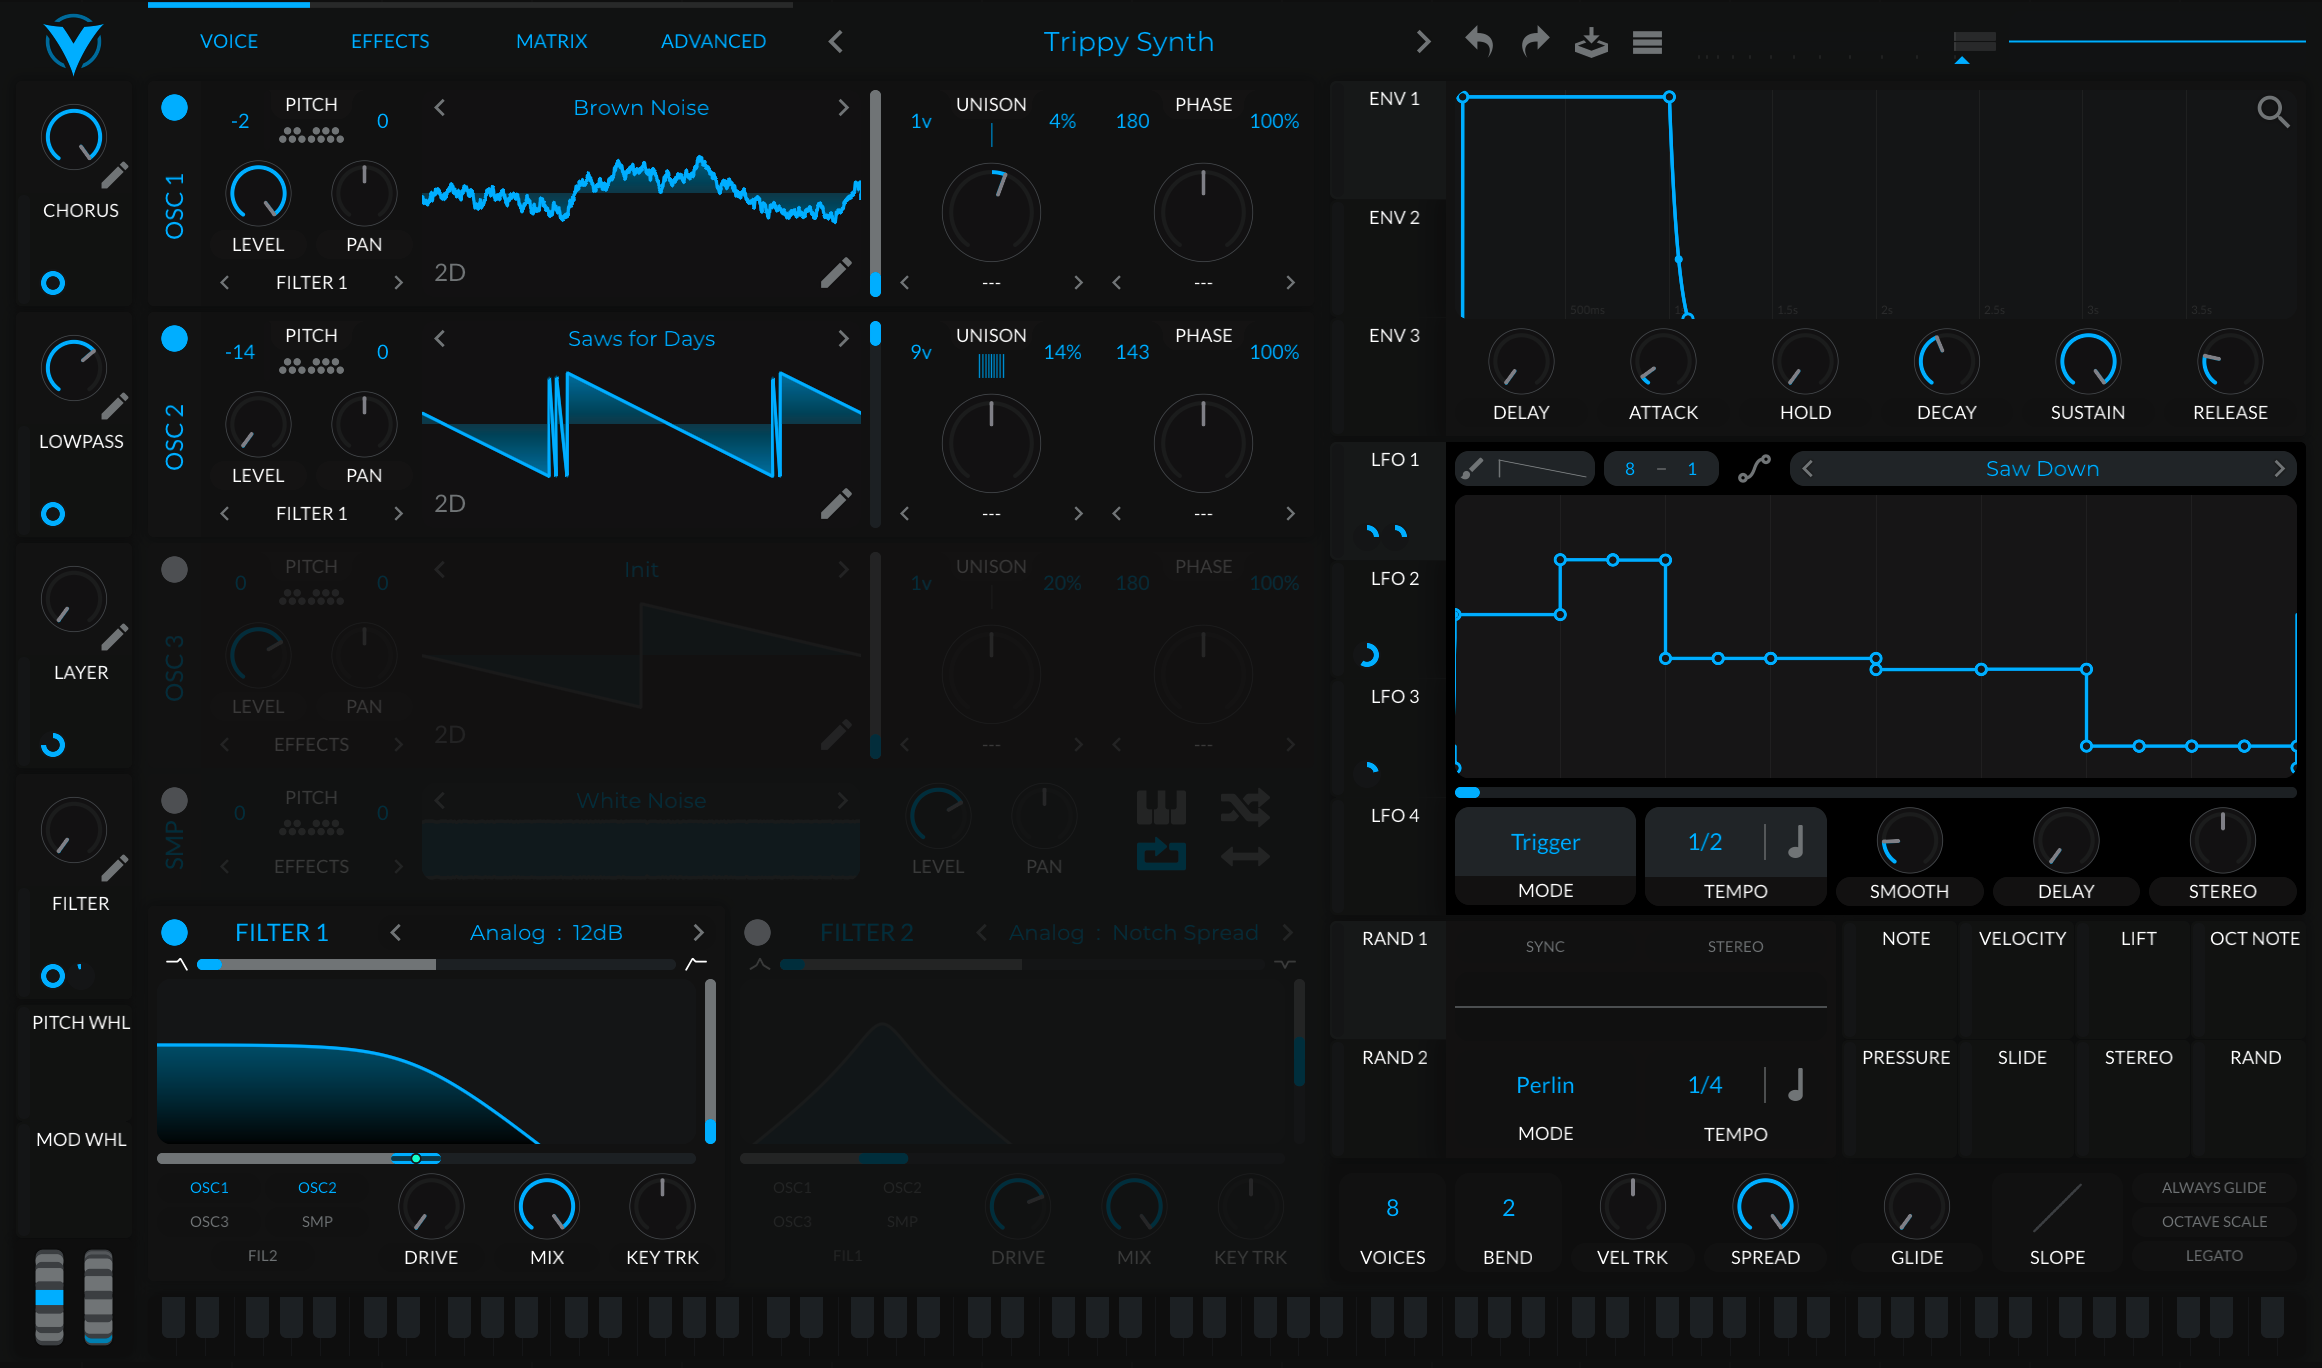Switch to the EFFECTS tab
2322x1368 pixels.
[390, 41]
